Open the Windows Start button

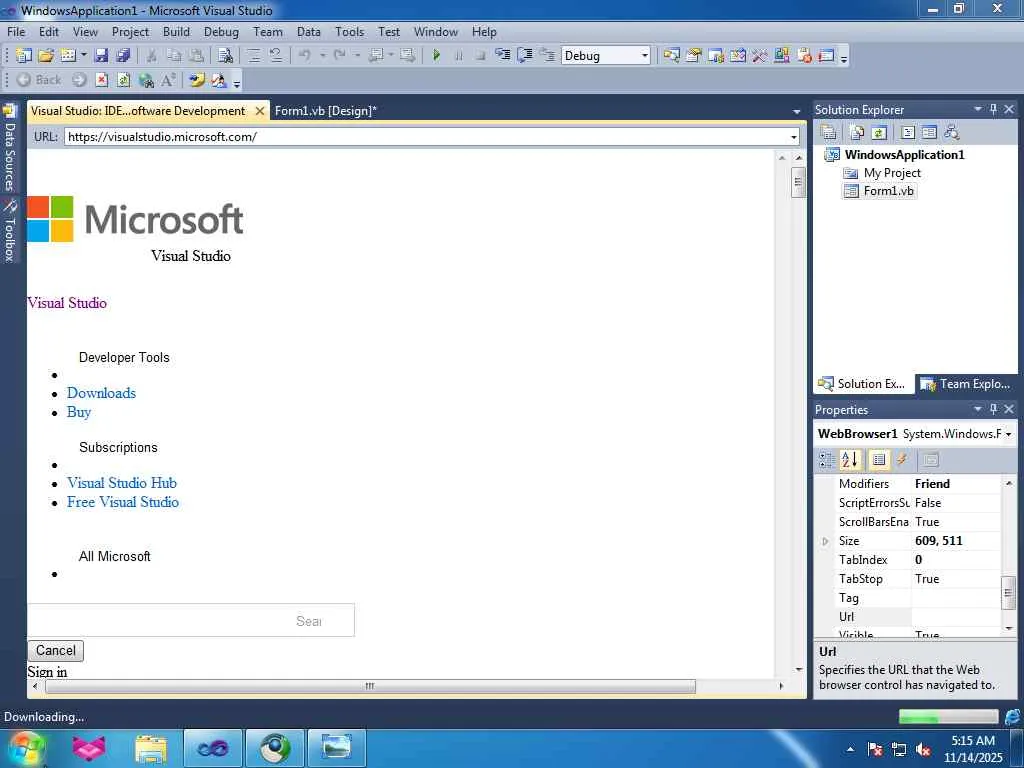coord(25,748)
